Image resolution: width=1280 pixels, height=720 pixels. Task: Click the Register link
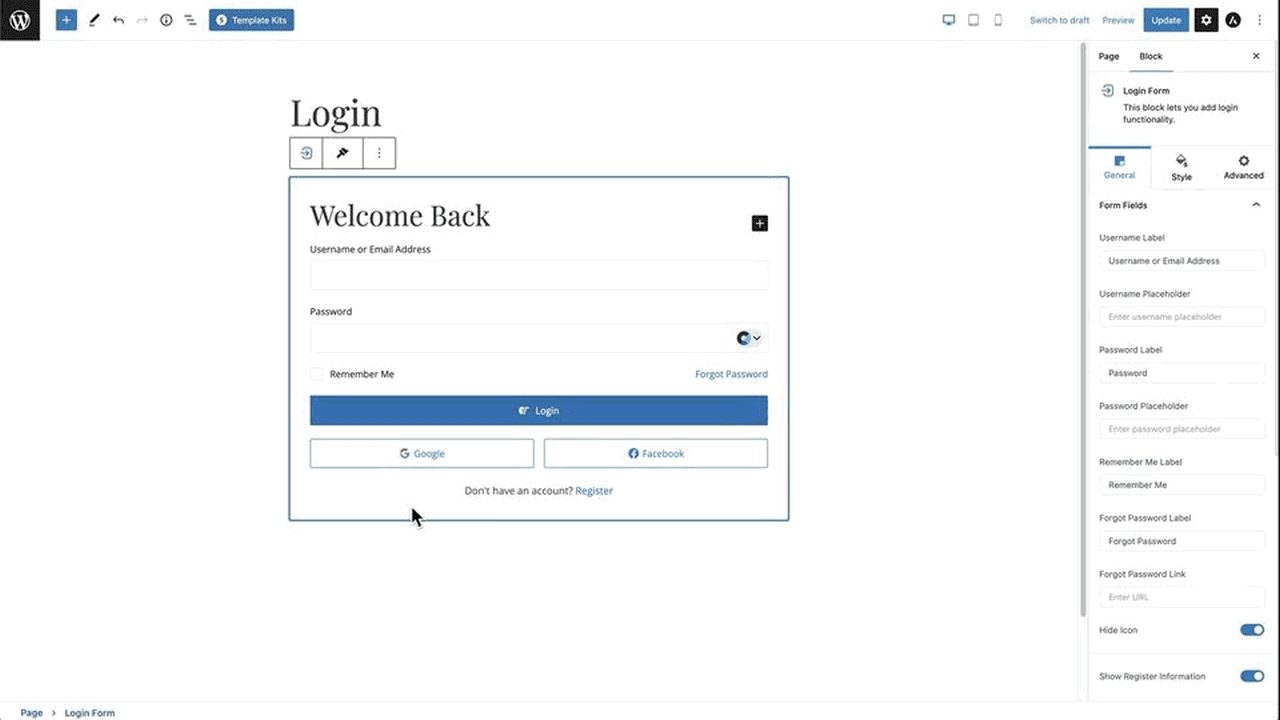594,491
